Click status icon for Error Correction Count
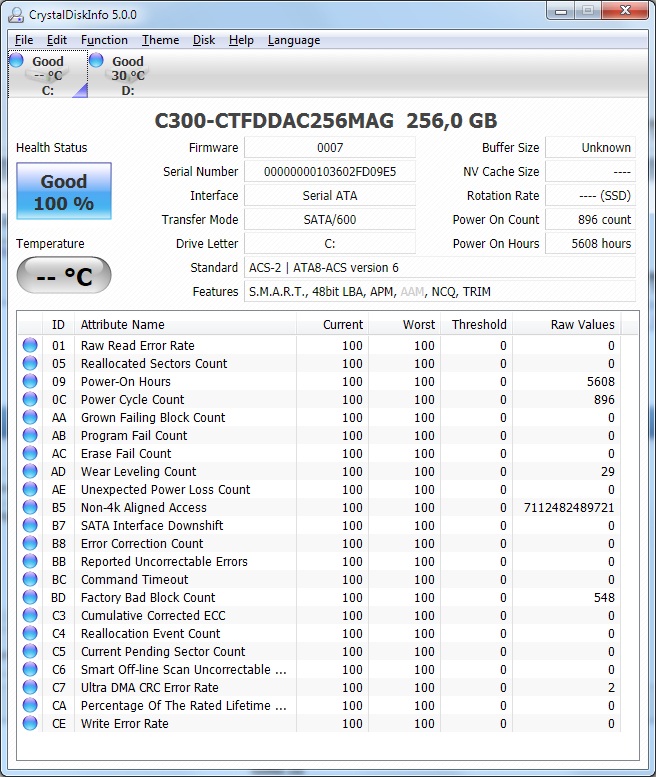This screenshot has width=656, height=777. 30,543
